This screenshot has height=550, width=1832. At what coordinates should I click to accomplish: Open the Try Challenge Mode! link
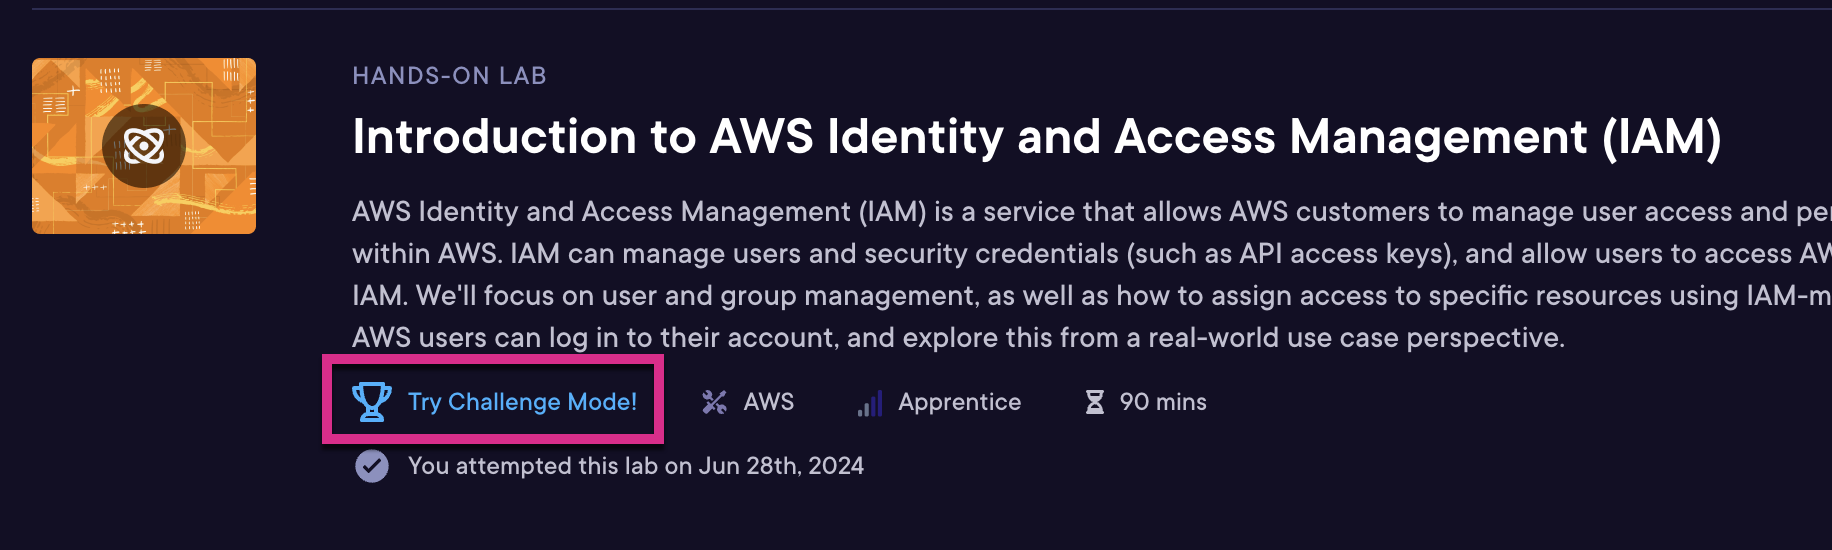522,402
